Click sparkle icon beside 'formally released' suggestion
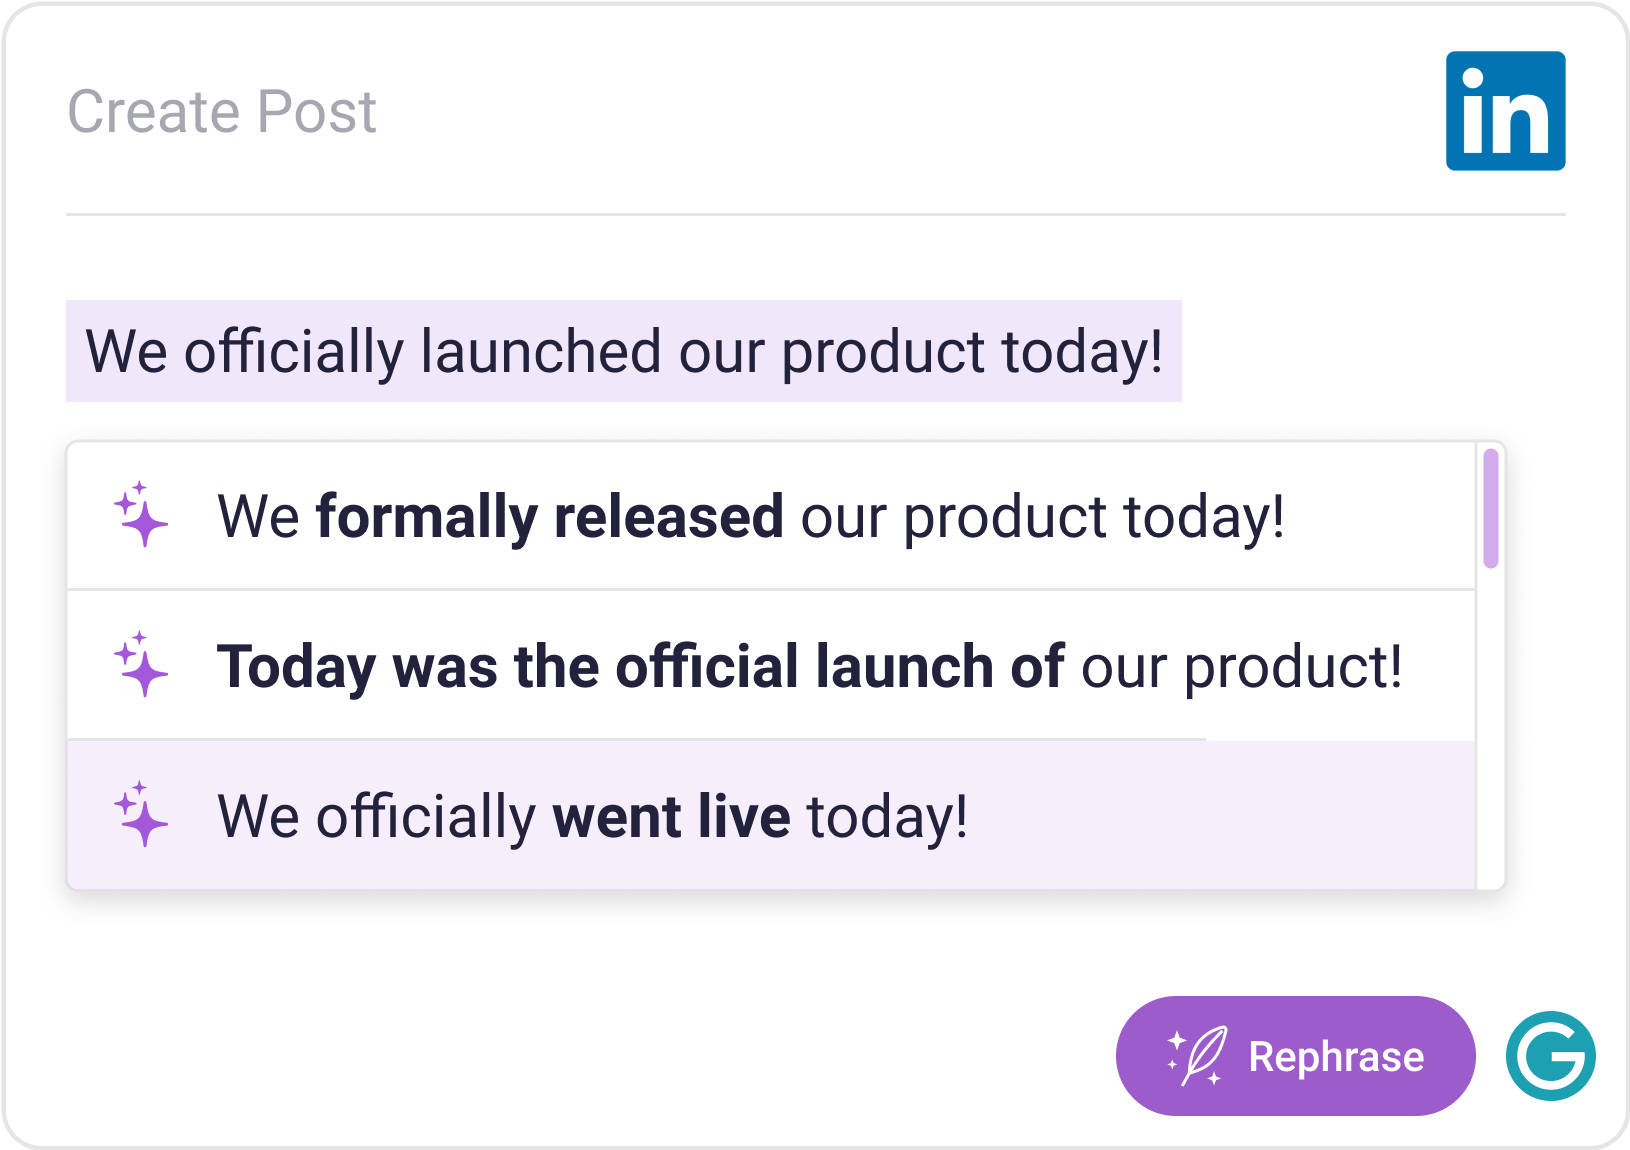The height and width of the screenshot is (1150, 1630). pos(140,515)
